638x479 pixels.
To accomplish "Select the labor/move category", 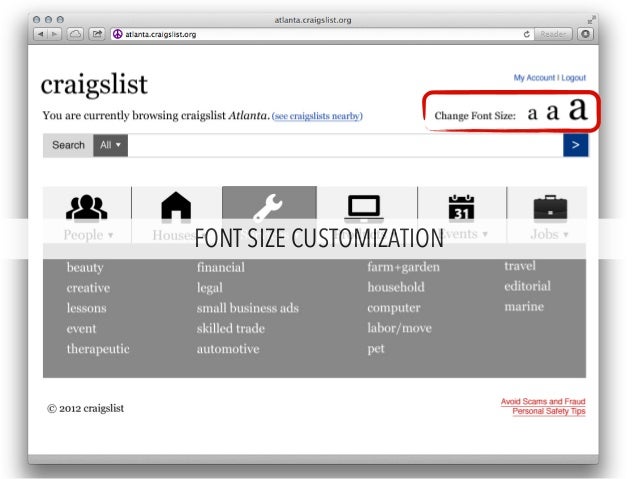I will click(399, 328).
